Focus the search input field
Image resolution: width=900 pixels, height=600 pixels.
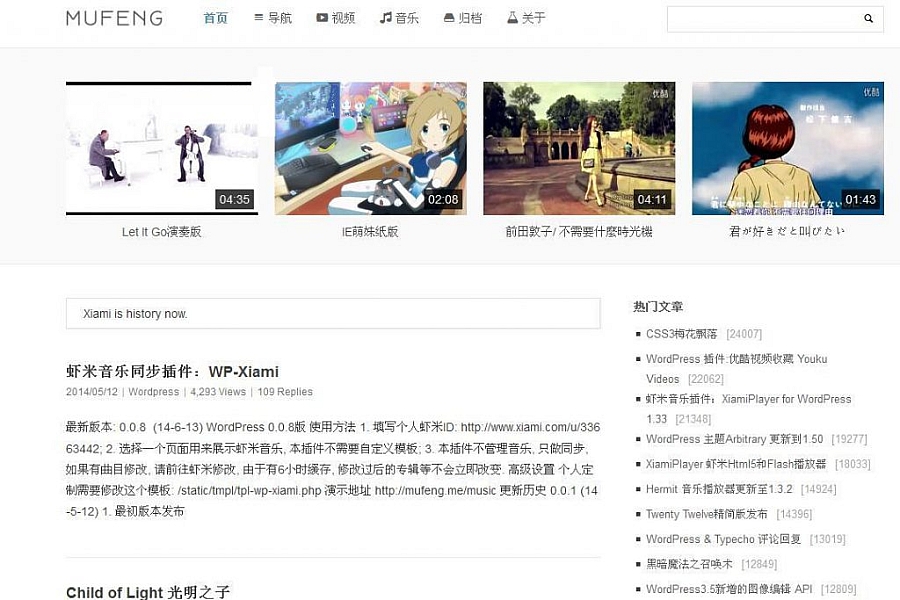(775, 19)
